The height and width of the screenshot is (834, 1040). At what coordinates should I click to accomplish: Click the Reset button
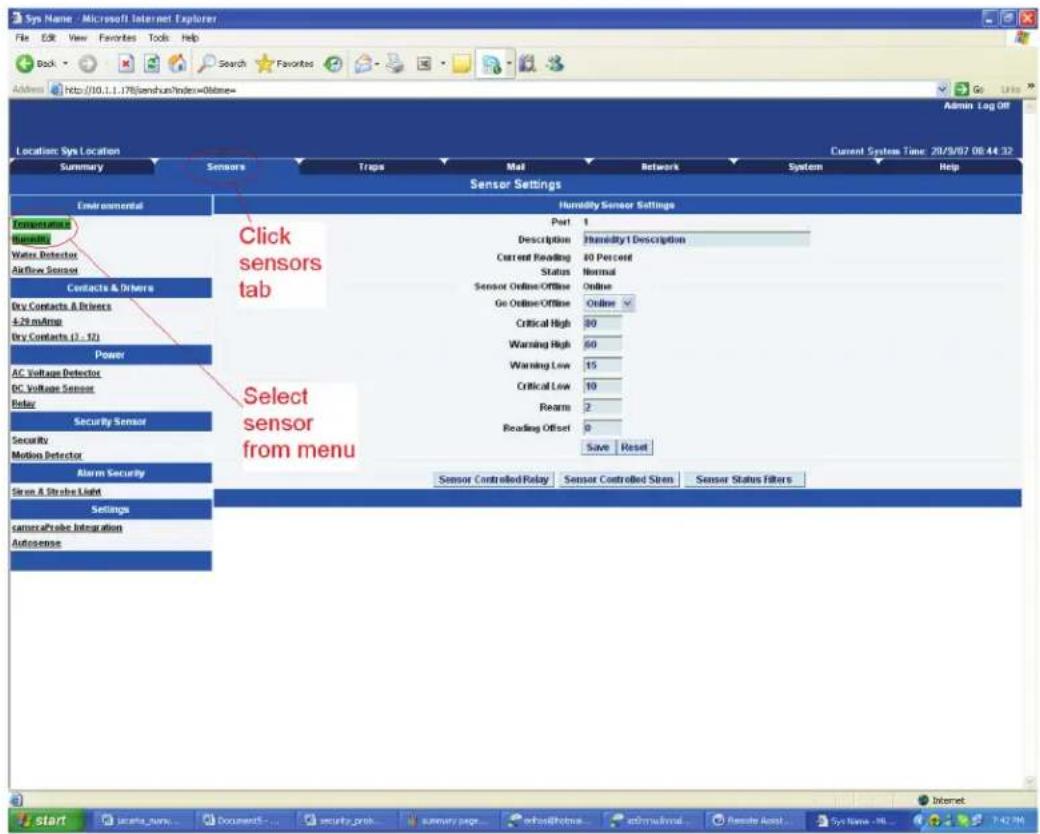(x=634, y=447)
